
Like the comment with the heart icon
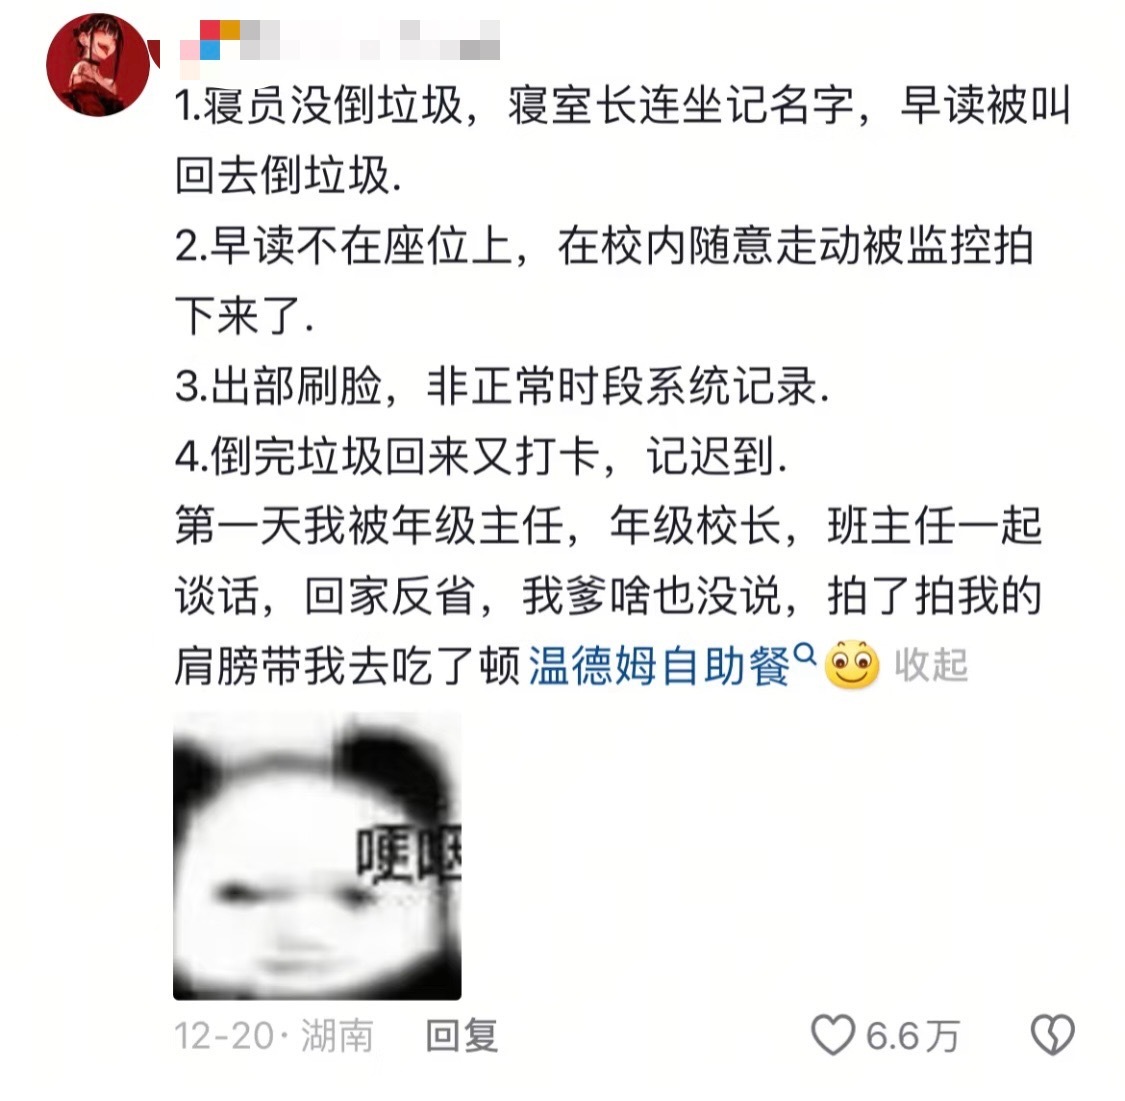pos(833,1034)
